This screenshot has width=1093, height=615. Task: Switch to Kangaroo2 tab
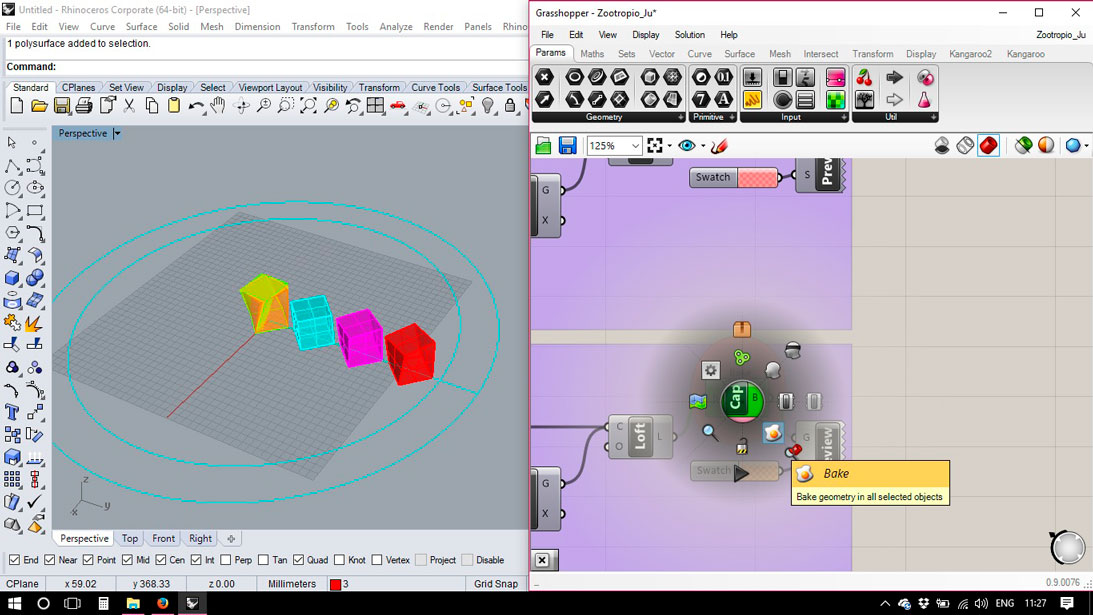[970, 54]
